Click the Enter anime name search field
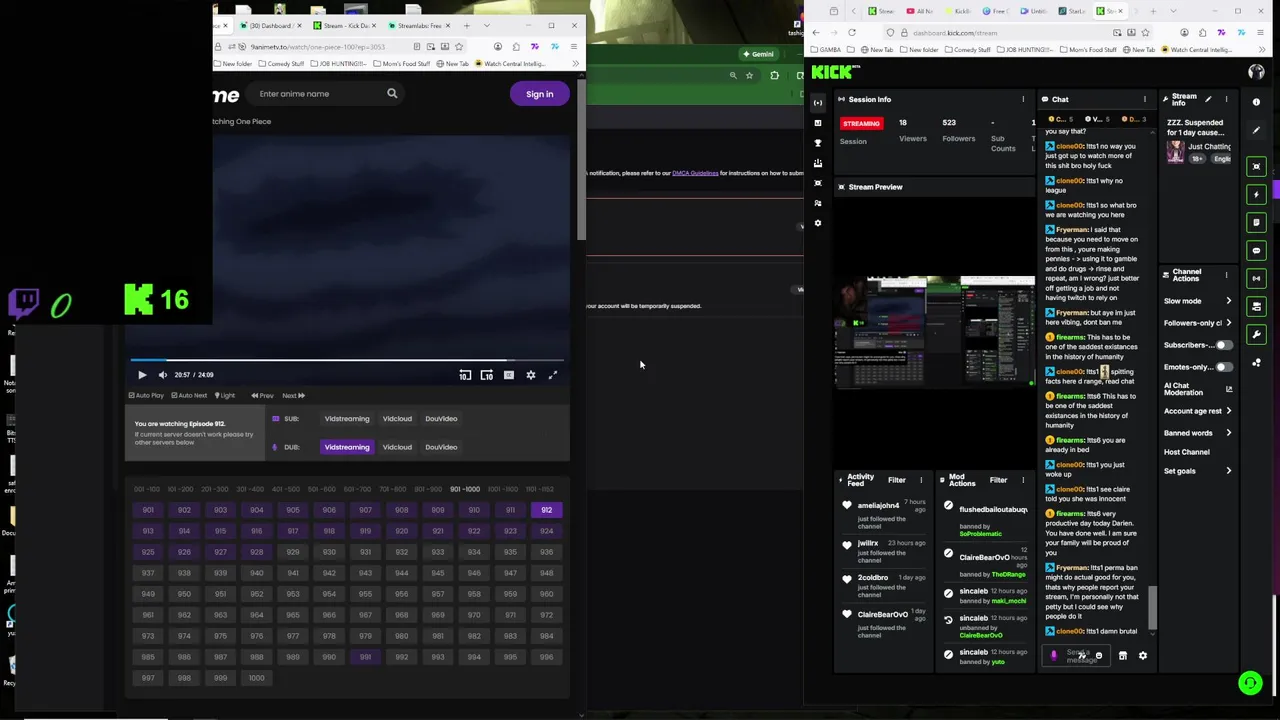The width and height of the screenshot is (1280, 720). pyautogui.click(x=316, y=94)
